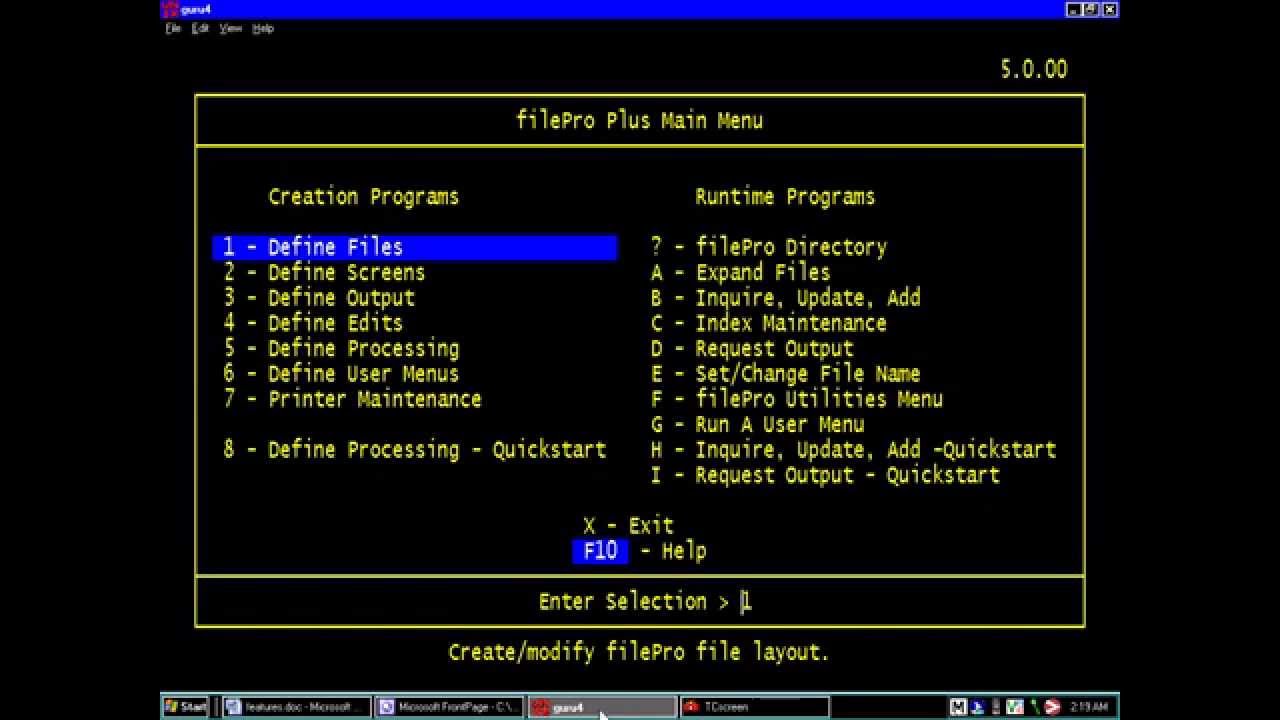Viewport: 1280px width, 720px height.
Task: Select H - Inquire, Update, Add -Quickstart
Action: pyautogui.click(x=853, y=450)
